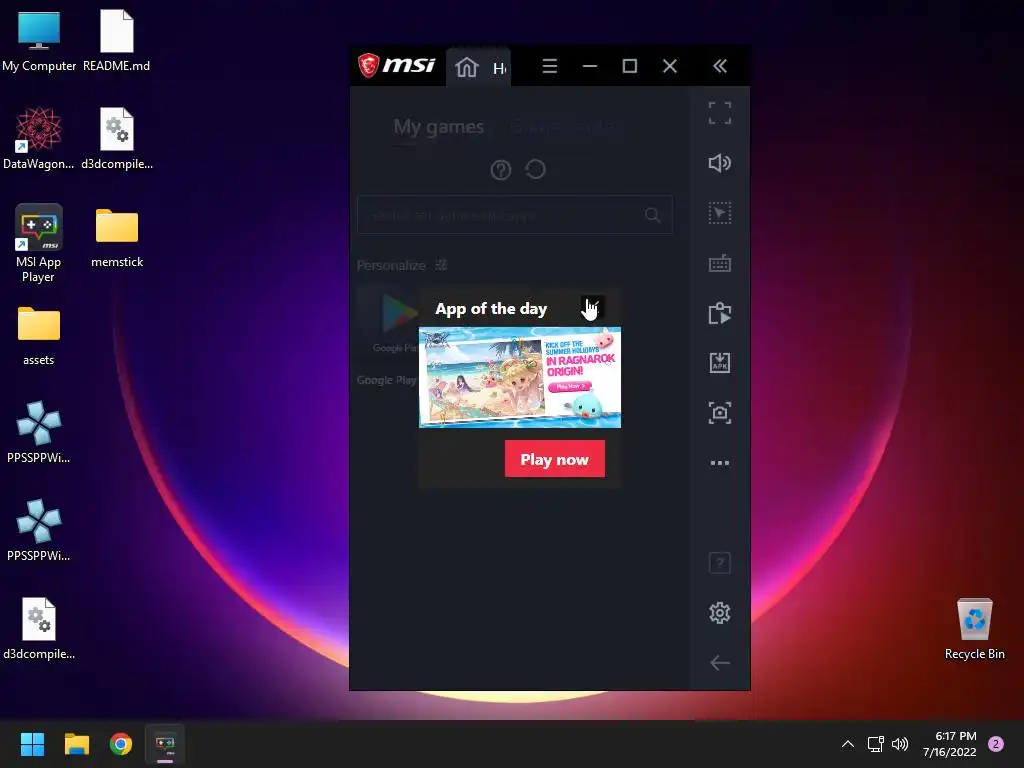
Task: Click the help circle under My games
Action: point(501,170)
